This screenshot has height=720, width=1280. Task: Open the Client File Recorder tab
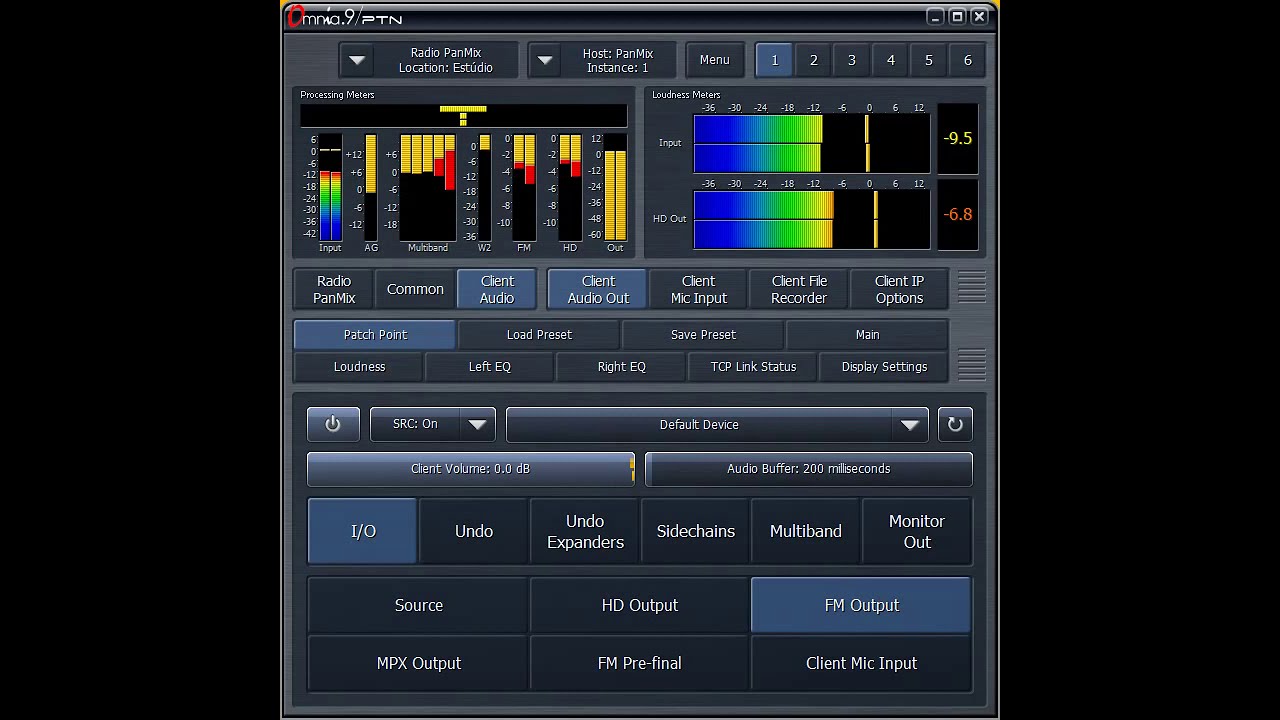click(799, 289)
